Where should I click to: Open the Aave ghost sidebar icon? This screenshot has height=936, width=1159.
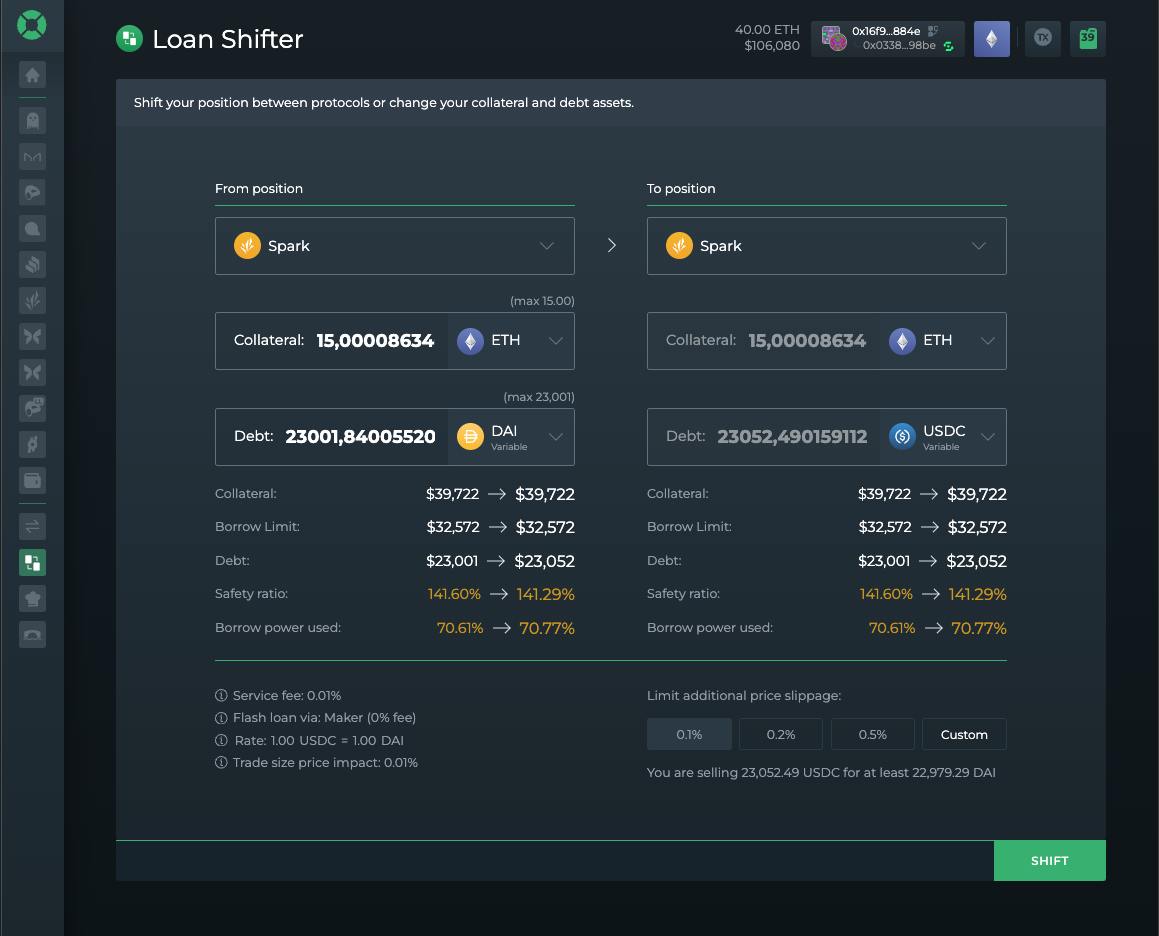coord(33,121)
